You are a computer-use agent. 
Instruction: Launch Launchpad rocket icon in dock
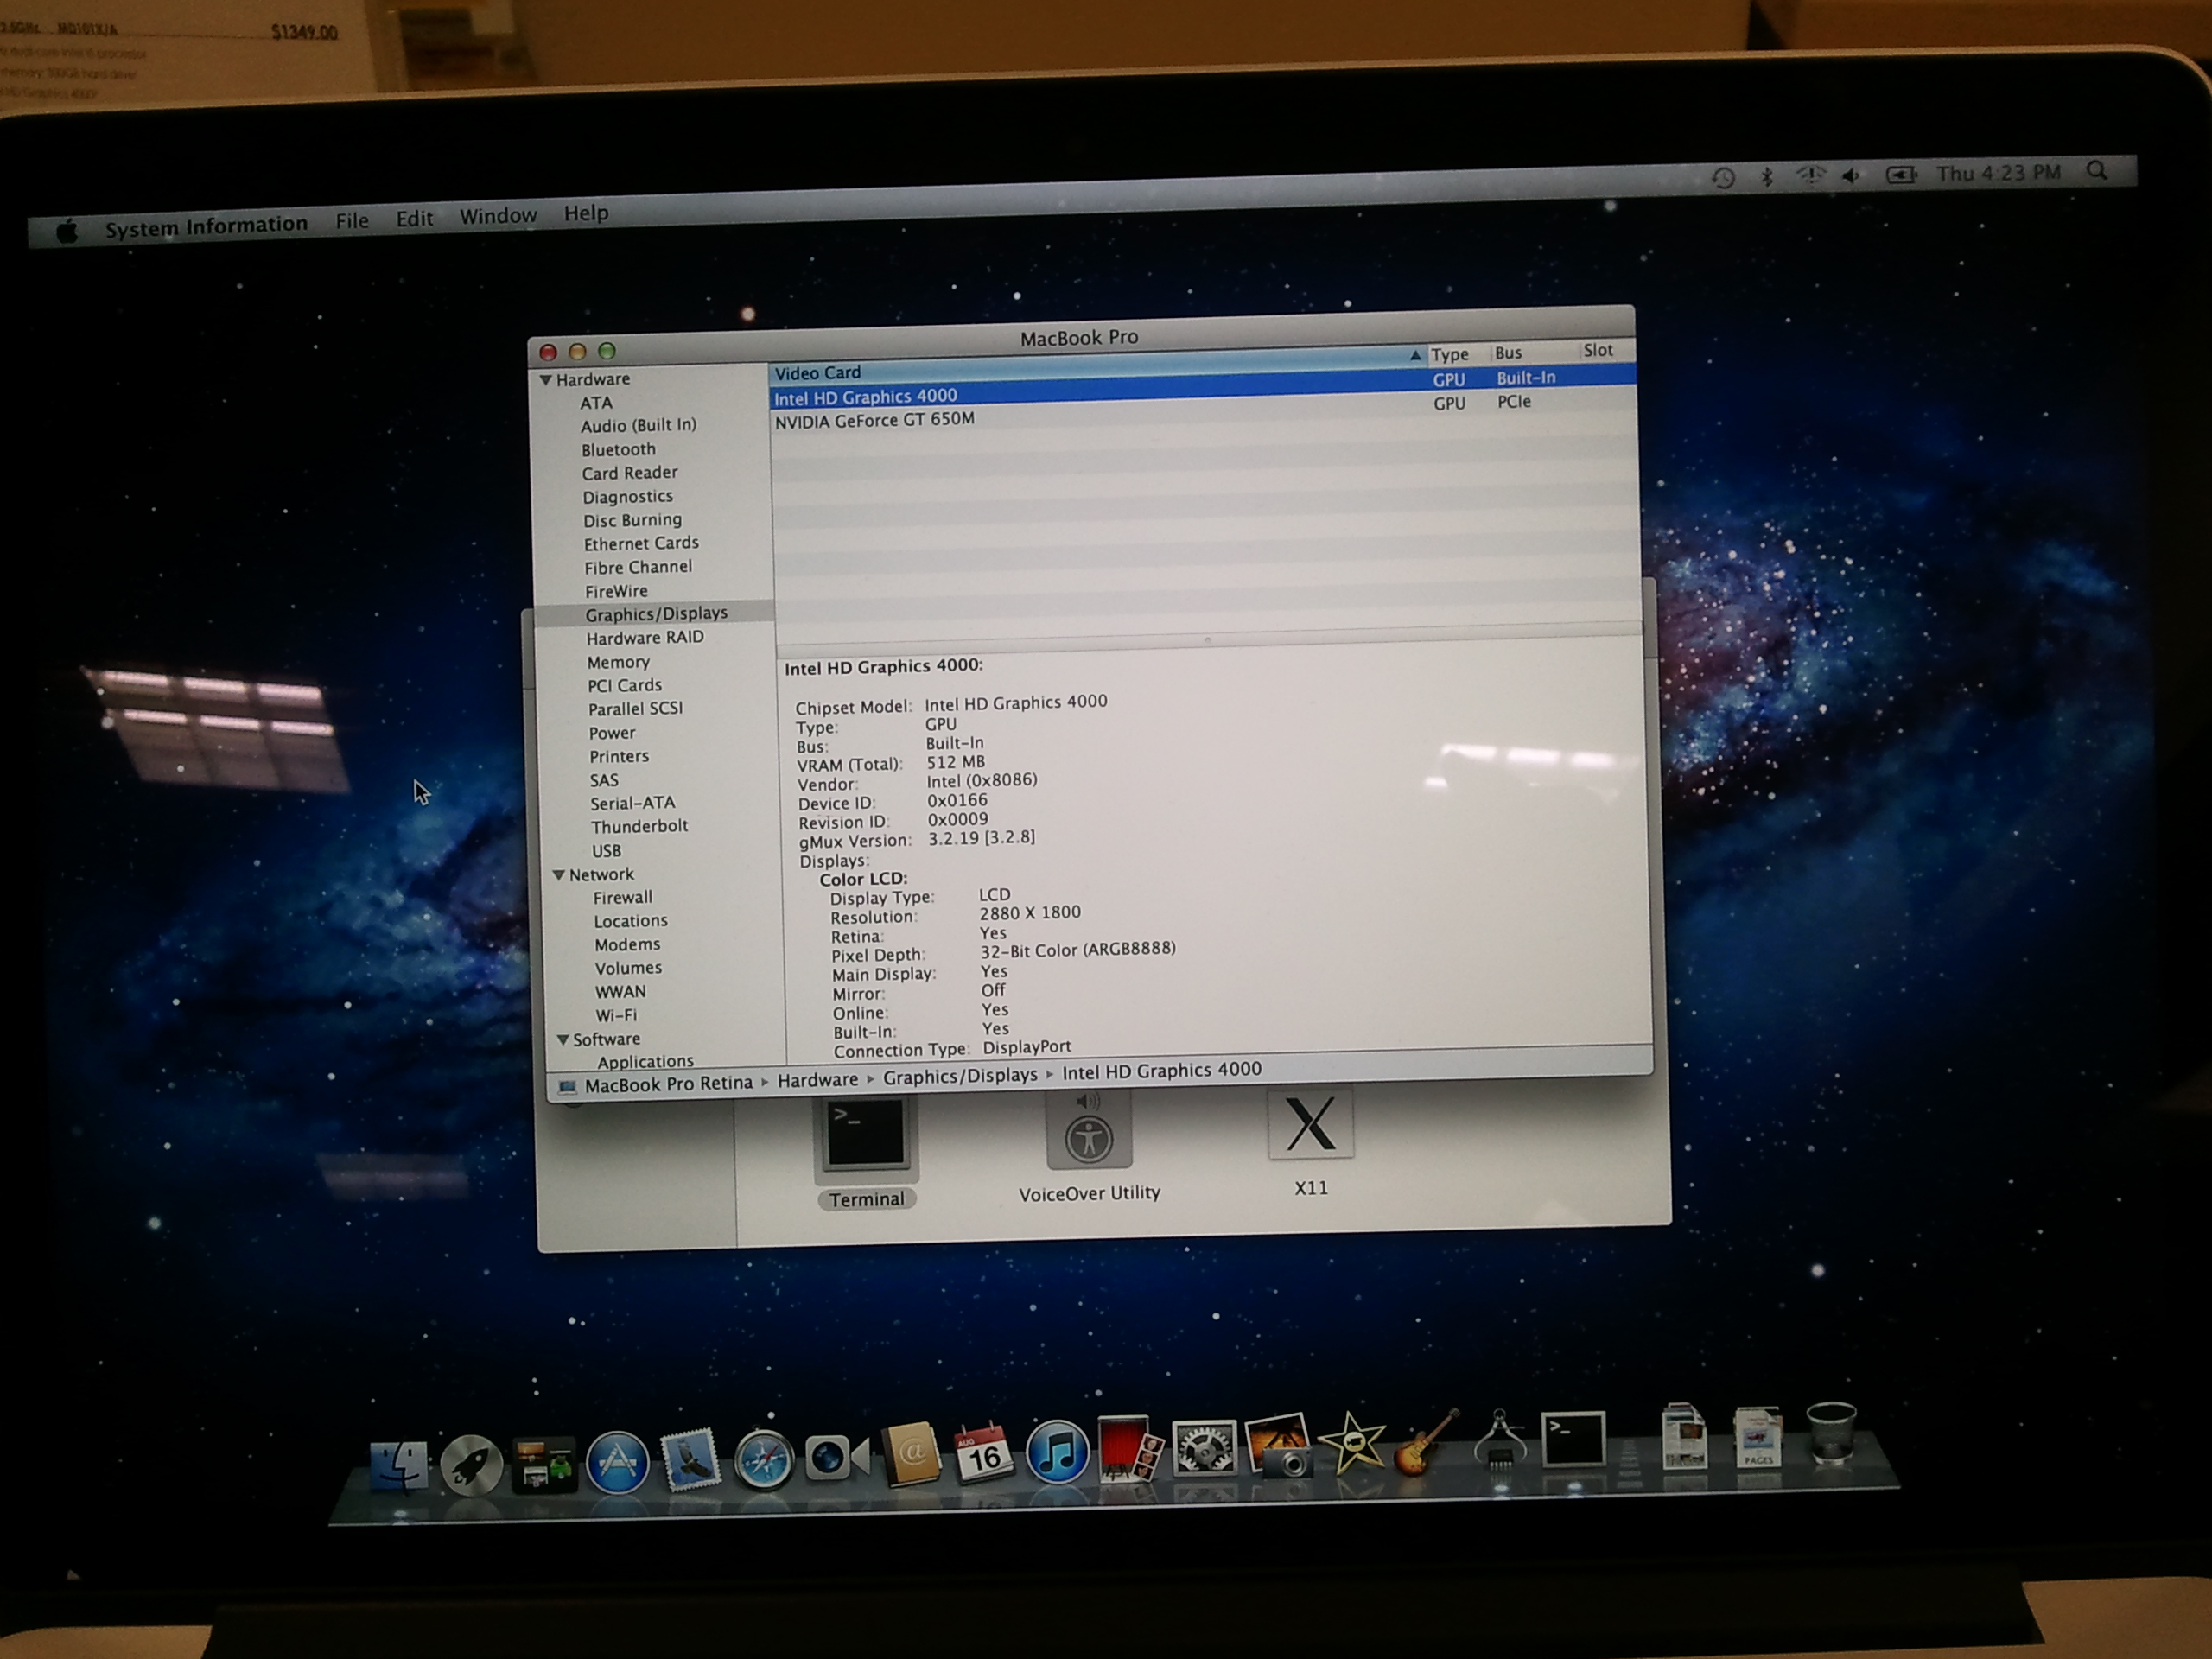click(471, 1465)
